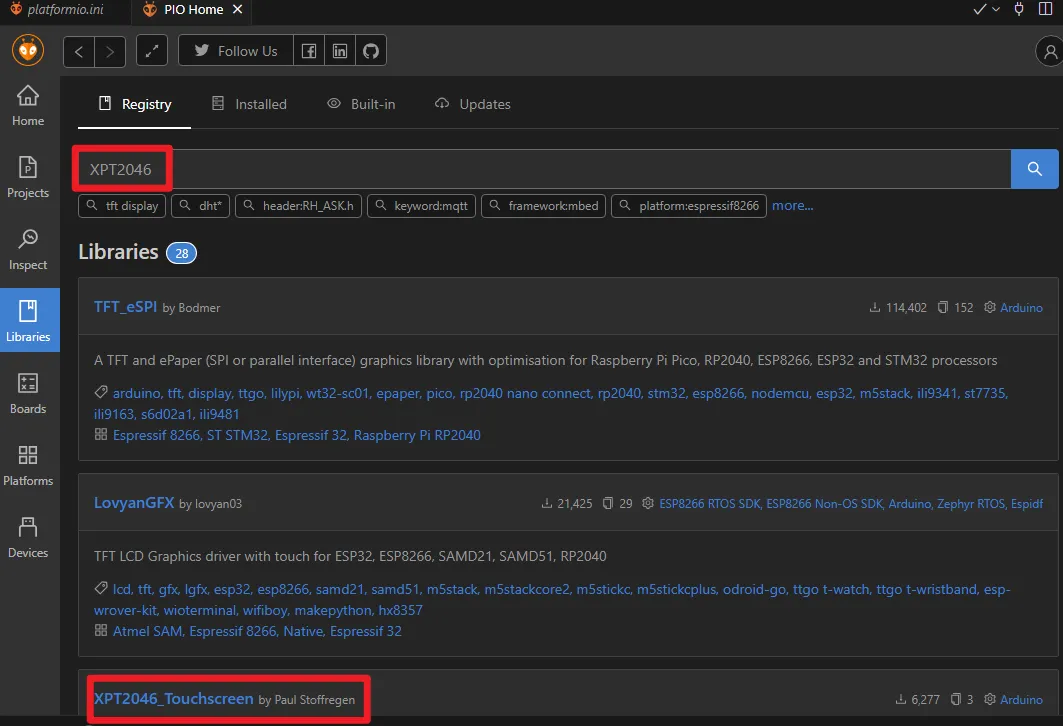The image size is (1063, 726).
Task: Click the 'more...' search examples link
Action: tap(793, 205)
